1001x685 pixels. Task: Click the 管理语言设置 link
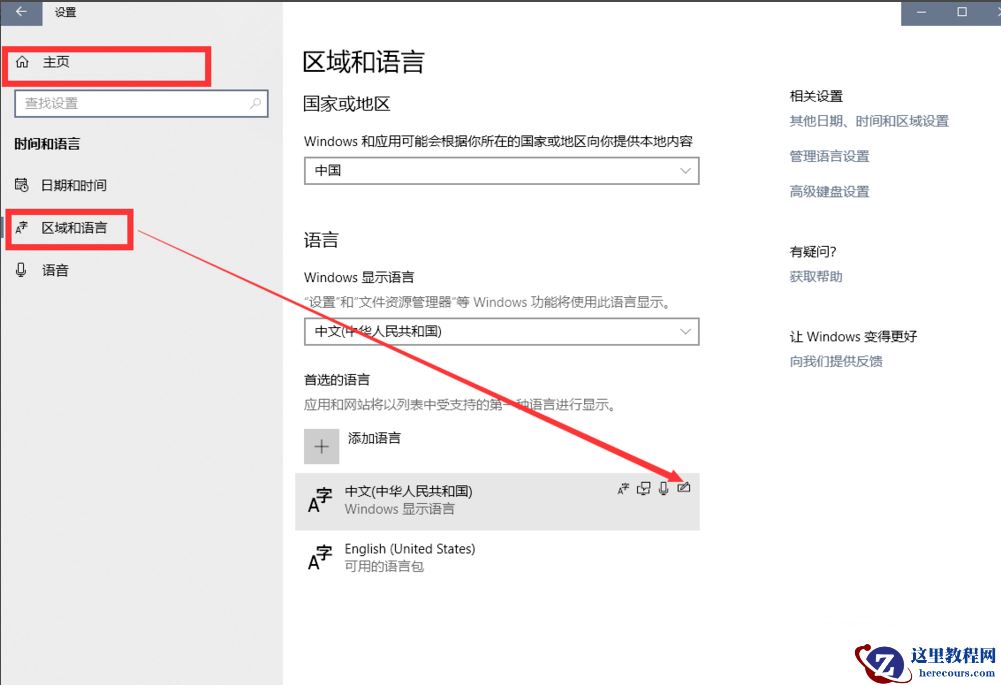(x=828, y=156)
